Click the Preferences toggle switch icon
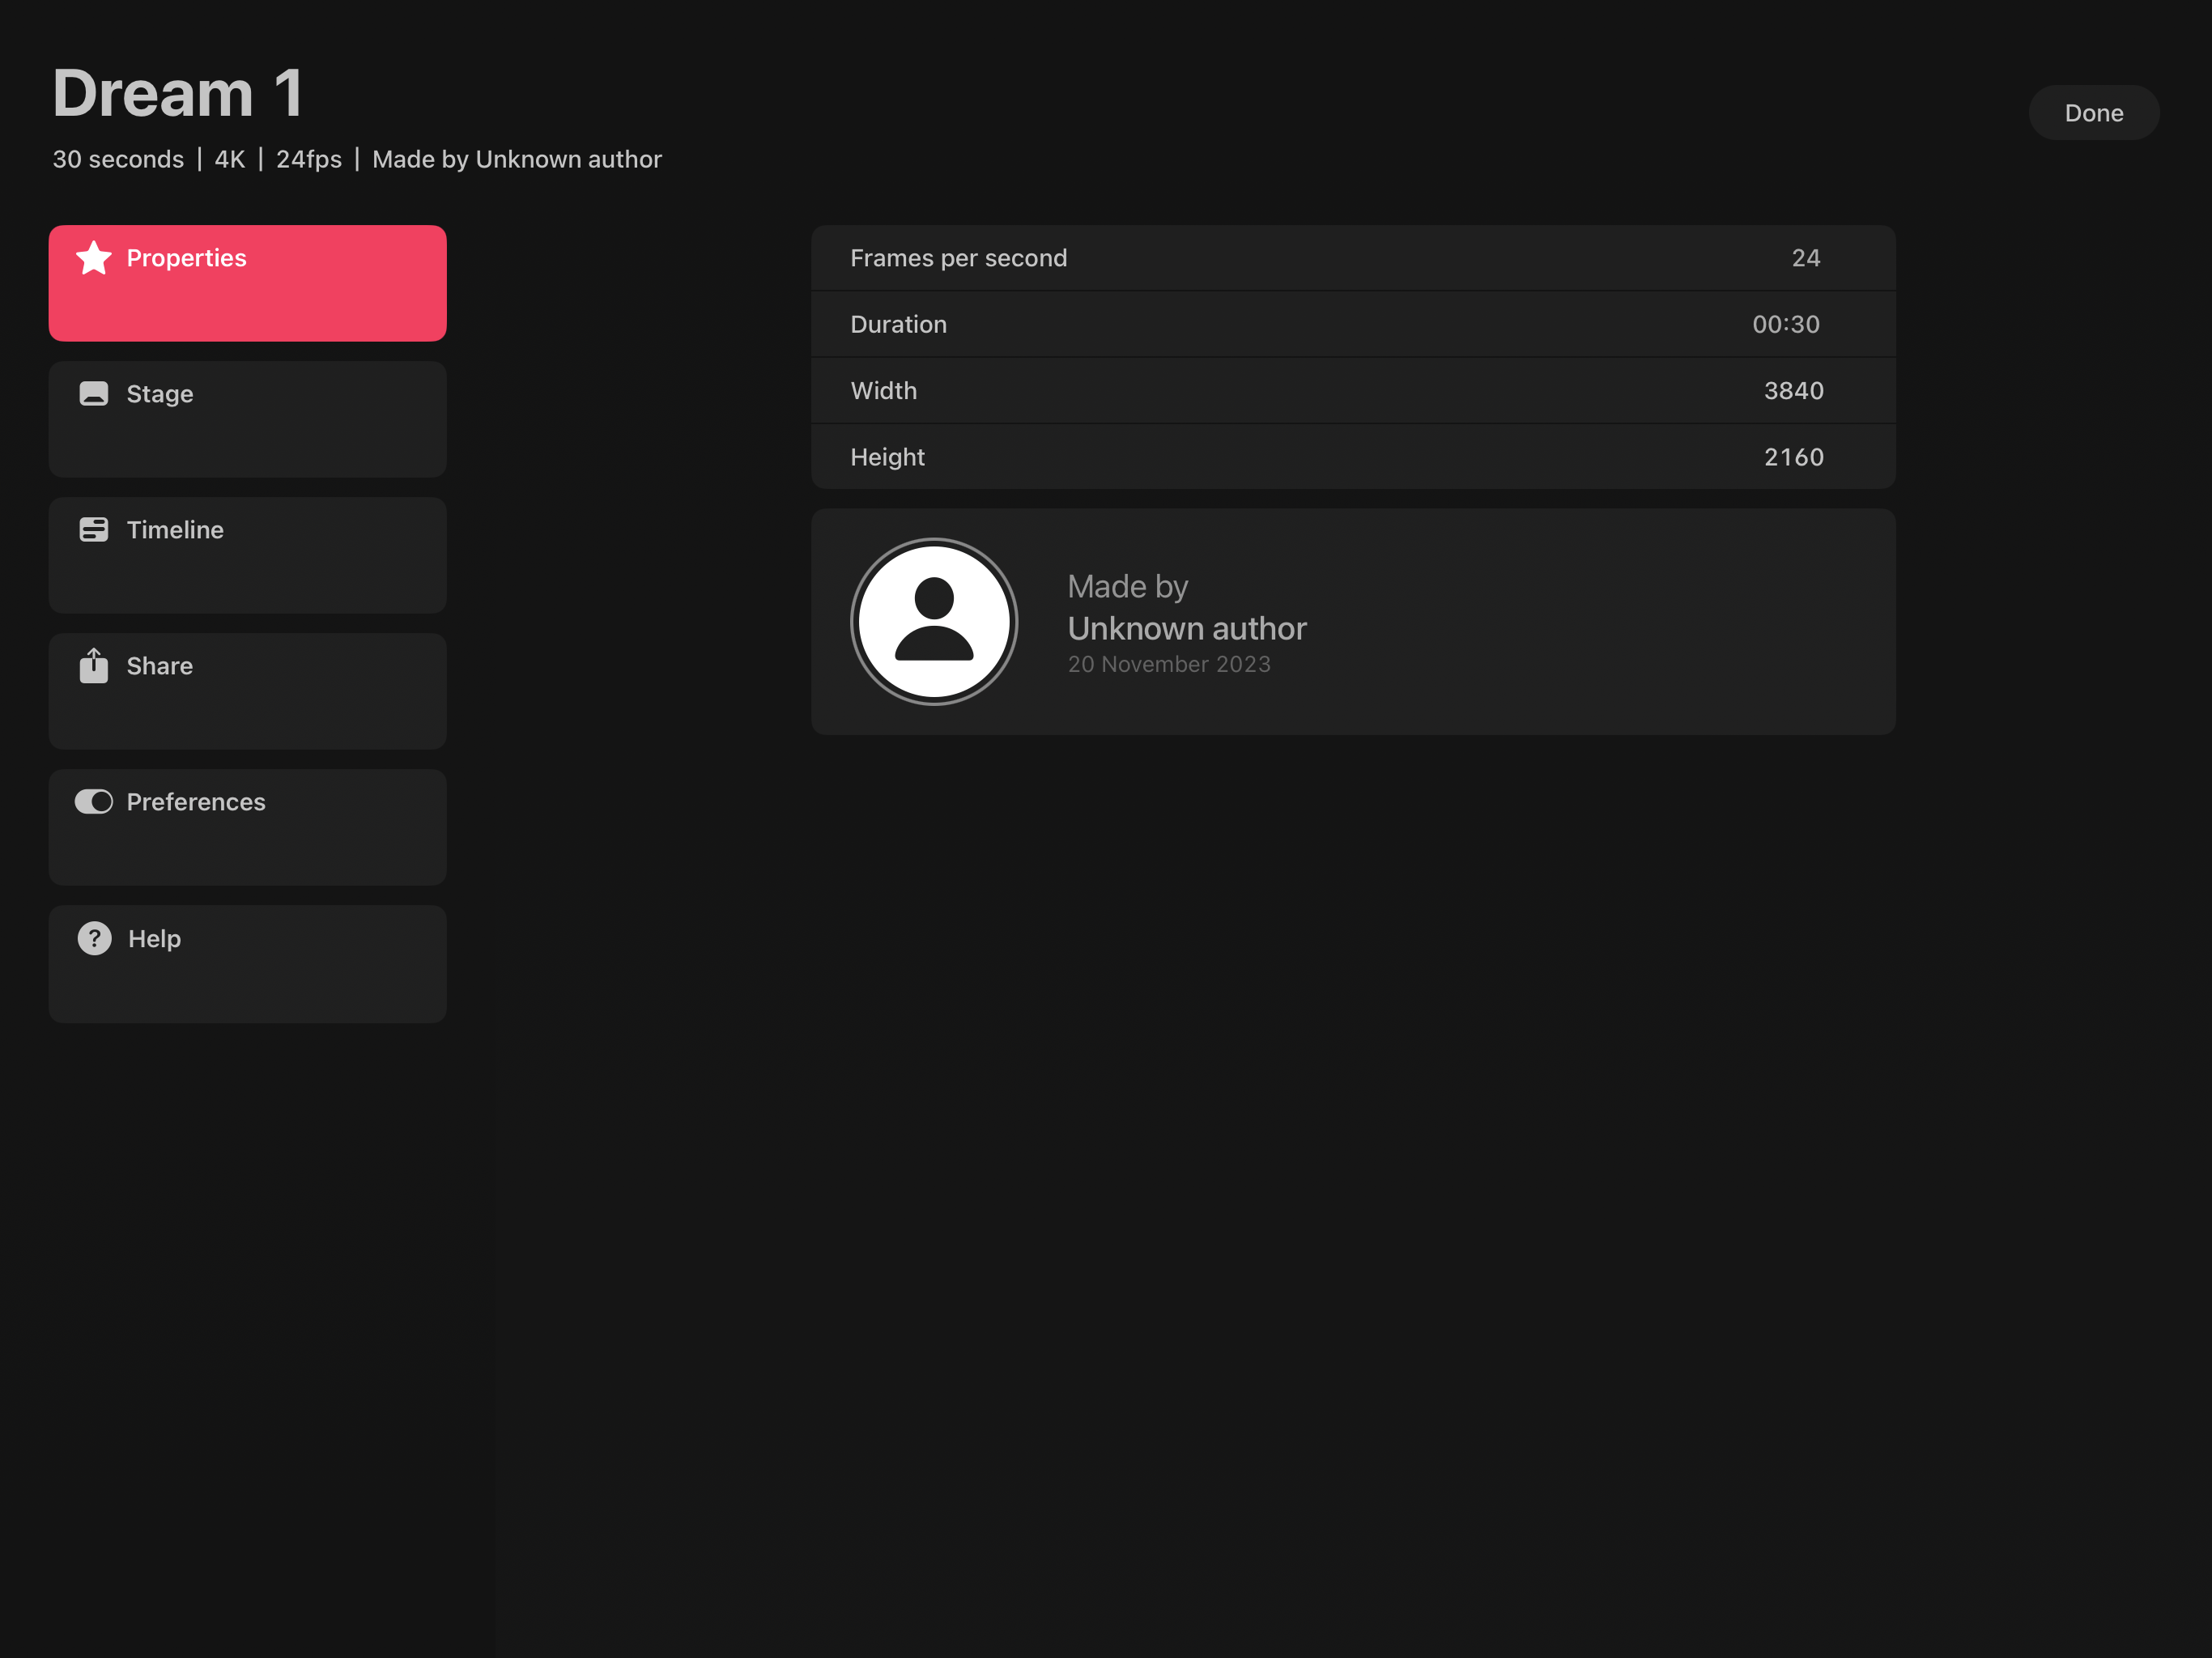 pos(94,802)
